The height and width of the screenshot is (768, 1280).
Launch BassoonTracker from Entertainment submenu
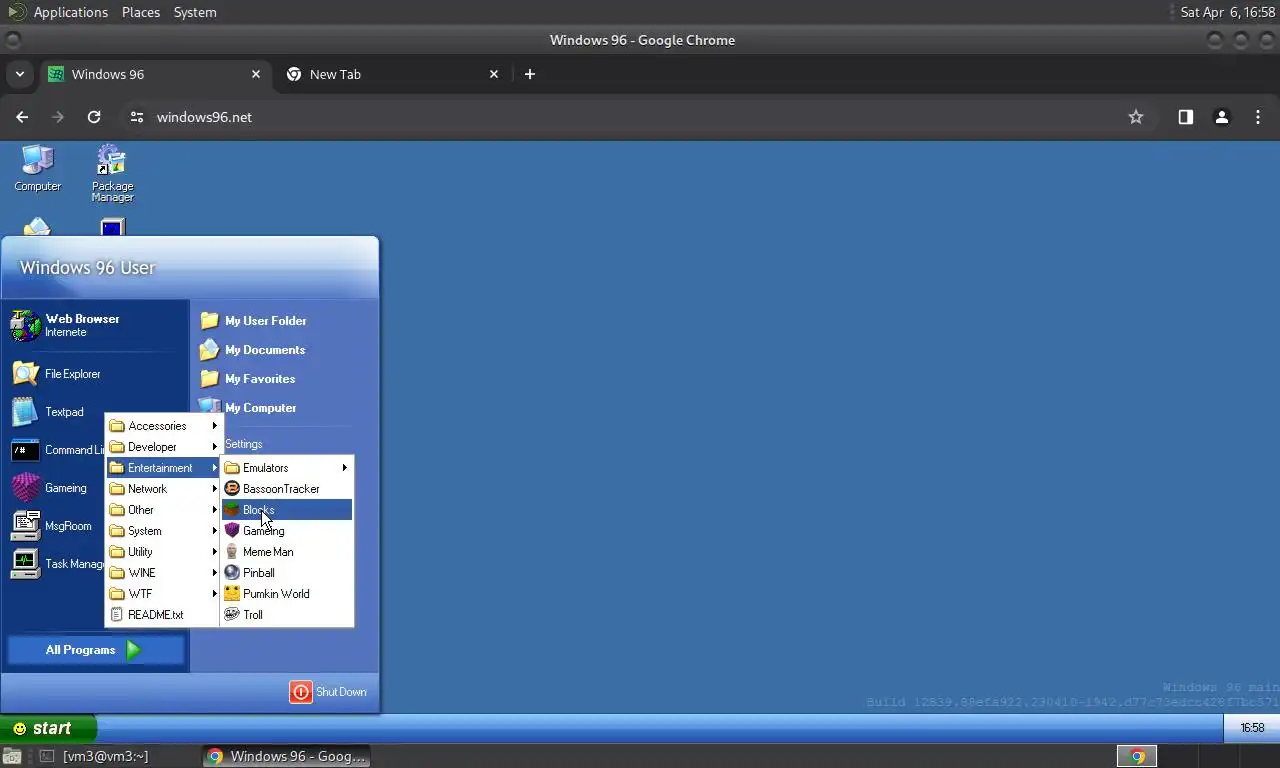point(287,489)
